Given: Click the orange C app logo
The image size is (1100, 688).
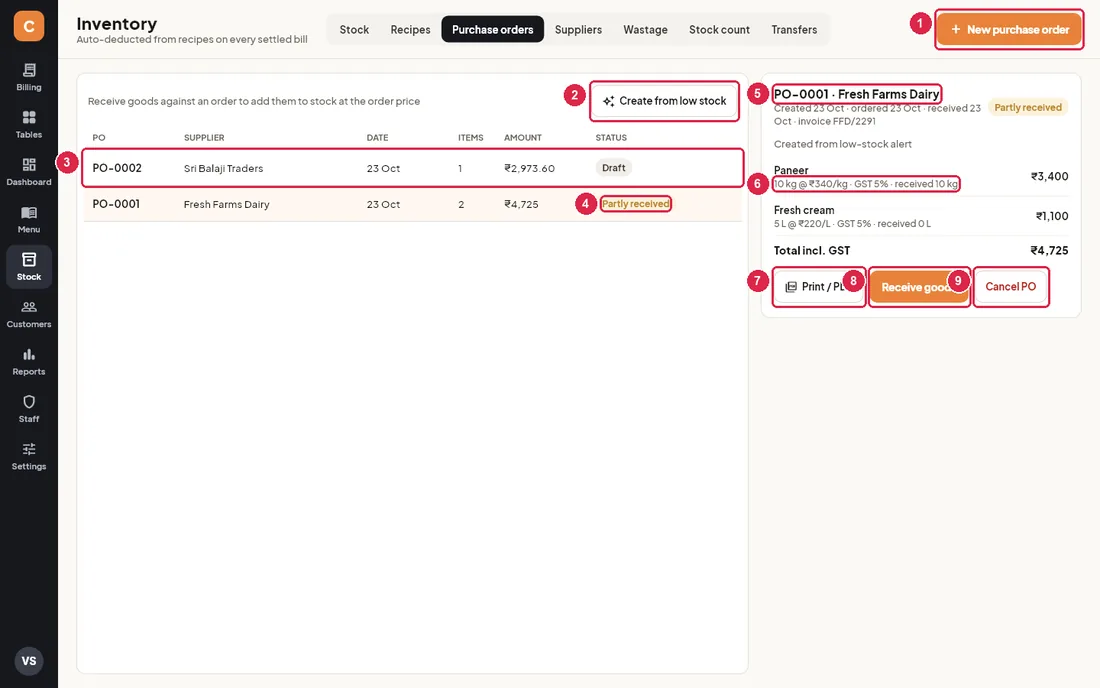Looking at the screenshot, I should point(29,26).
